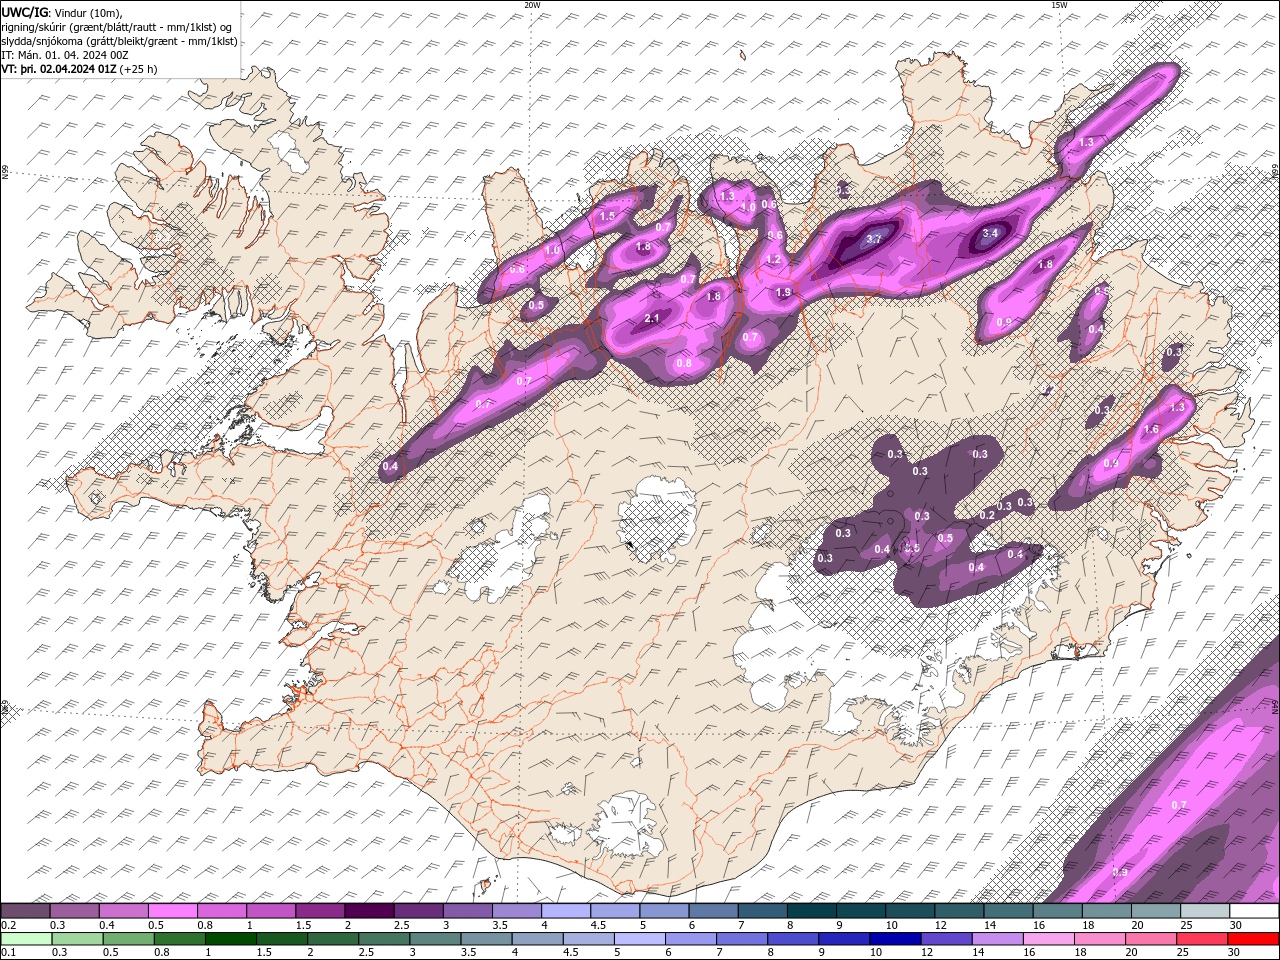Click the slydda/snjókoma legend description line
Viewport: 1280px width, 960px height.
point(120,41)
